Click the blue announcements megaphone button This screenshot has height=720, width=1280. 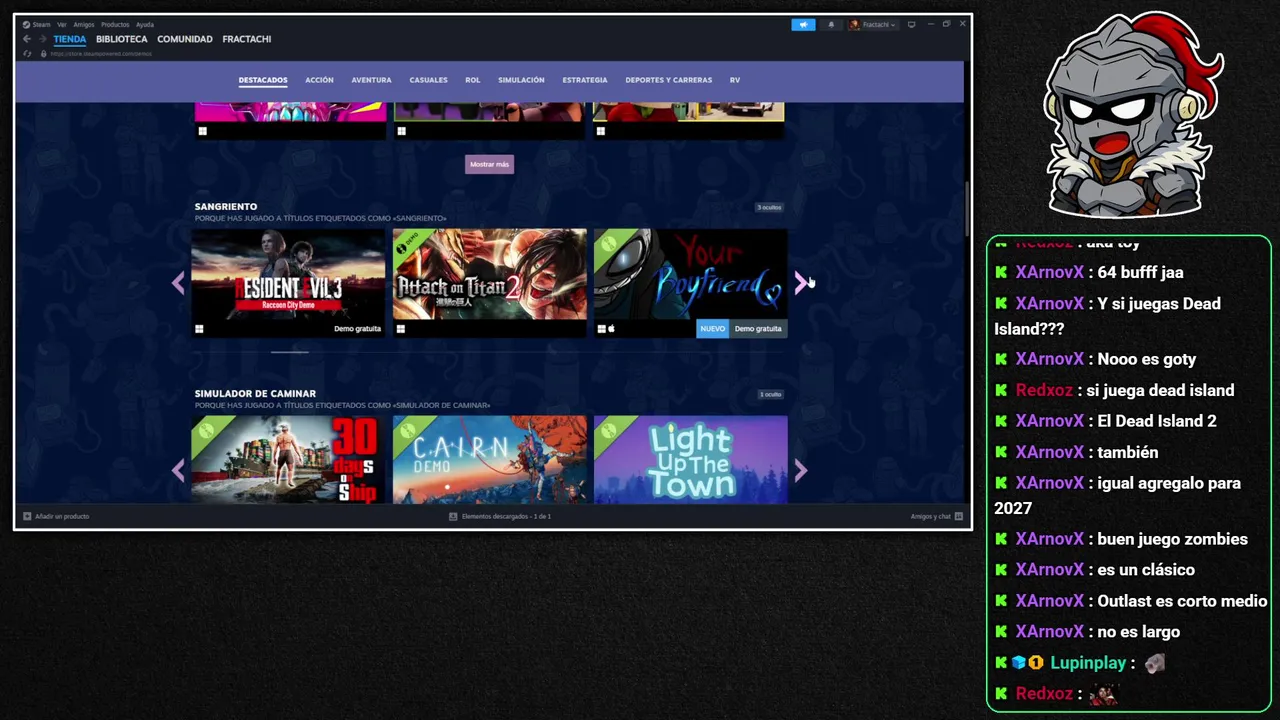[803, 24]
